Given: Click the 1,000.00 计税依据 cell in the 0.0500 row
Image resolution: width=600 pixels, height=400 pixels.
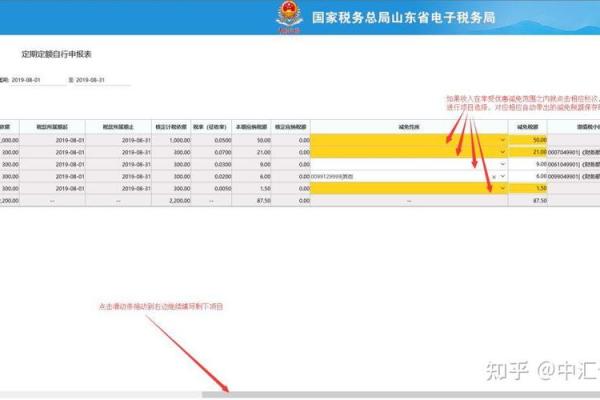Looking at the screenshot, I should pyautogui.click(x=171, y=140).
